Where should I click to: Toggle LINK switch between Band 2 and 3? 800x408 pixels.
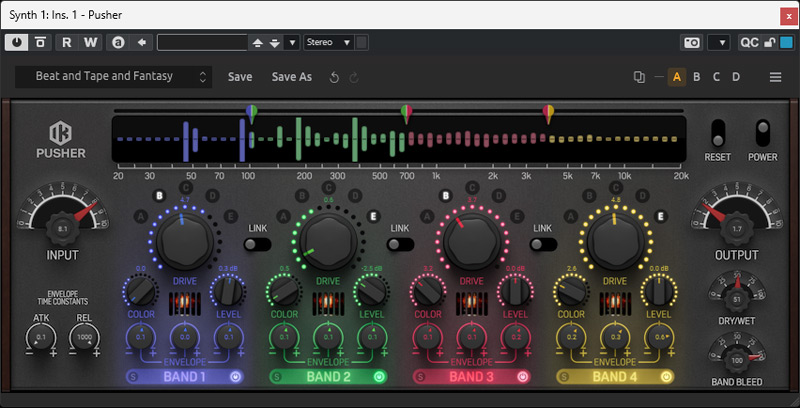[400, 245]
